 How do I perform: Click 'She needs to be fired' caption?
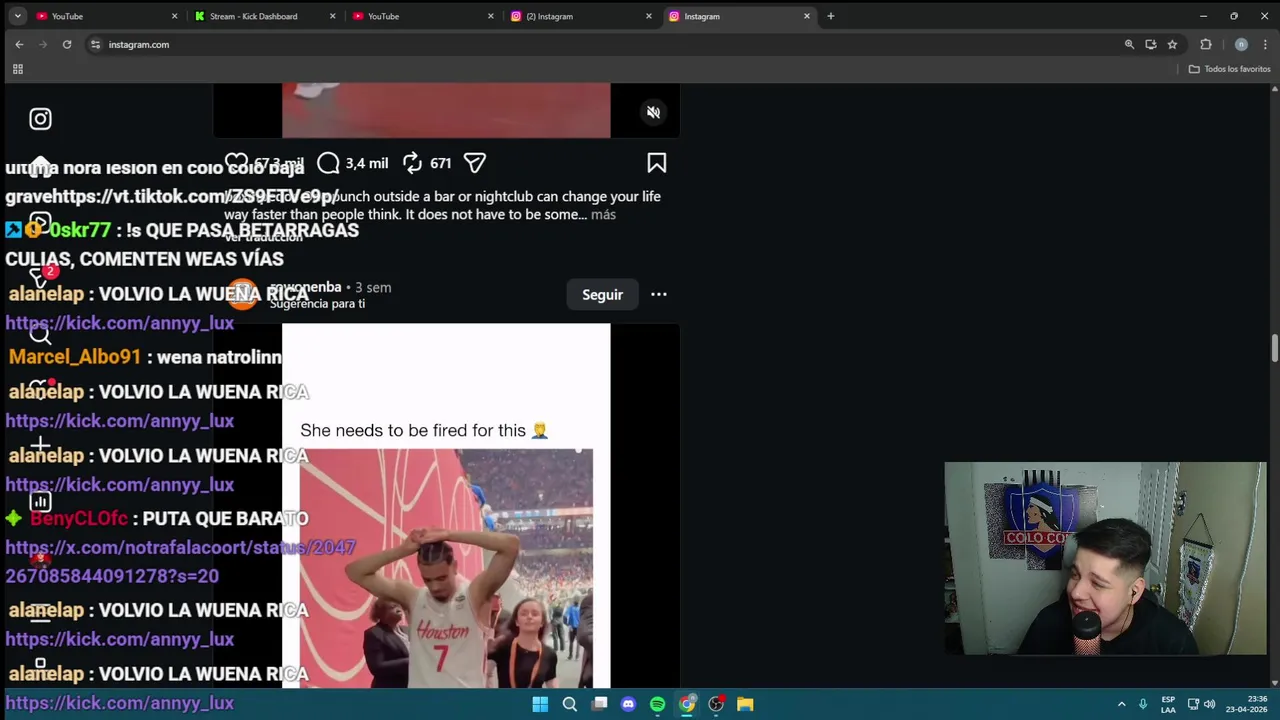click(x=424, y=430)
